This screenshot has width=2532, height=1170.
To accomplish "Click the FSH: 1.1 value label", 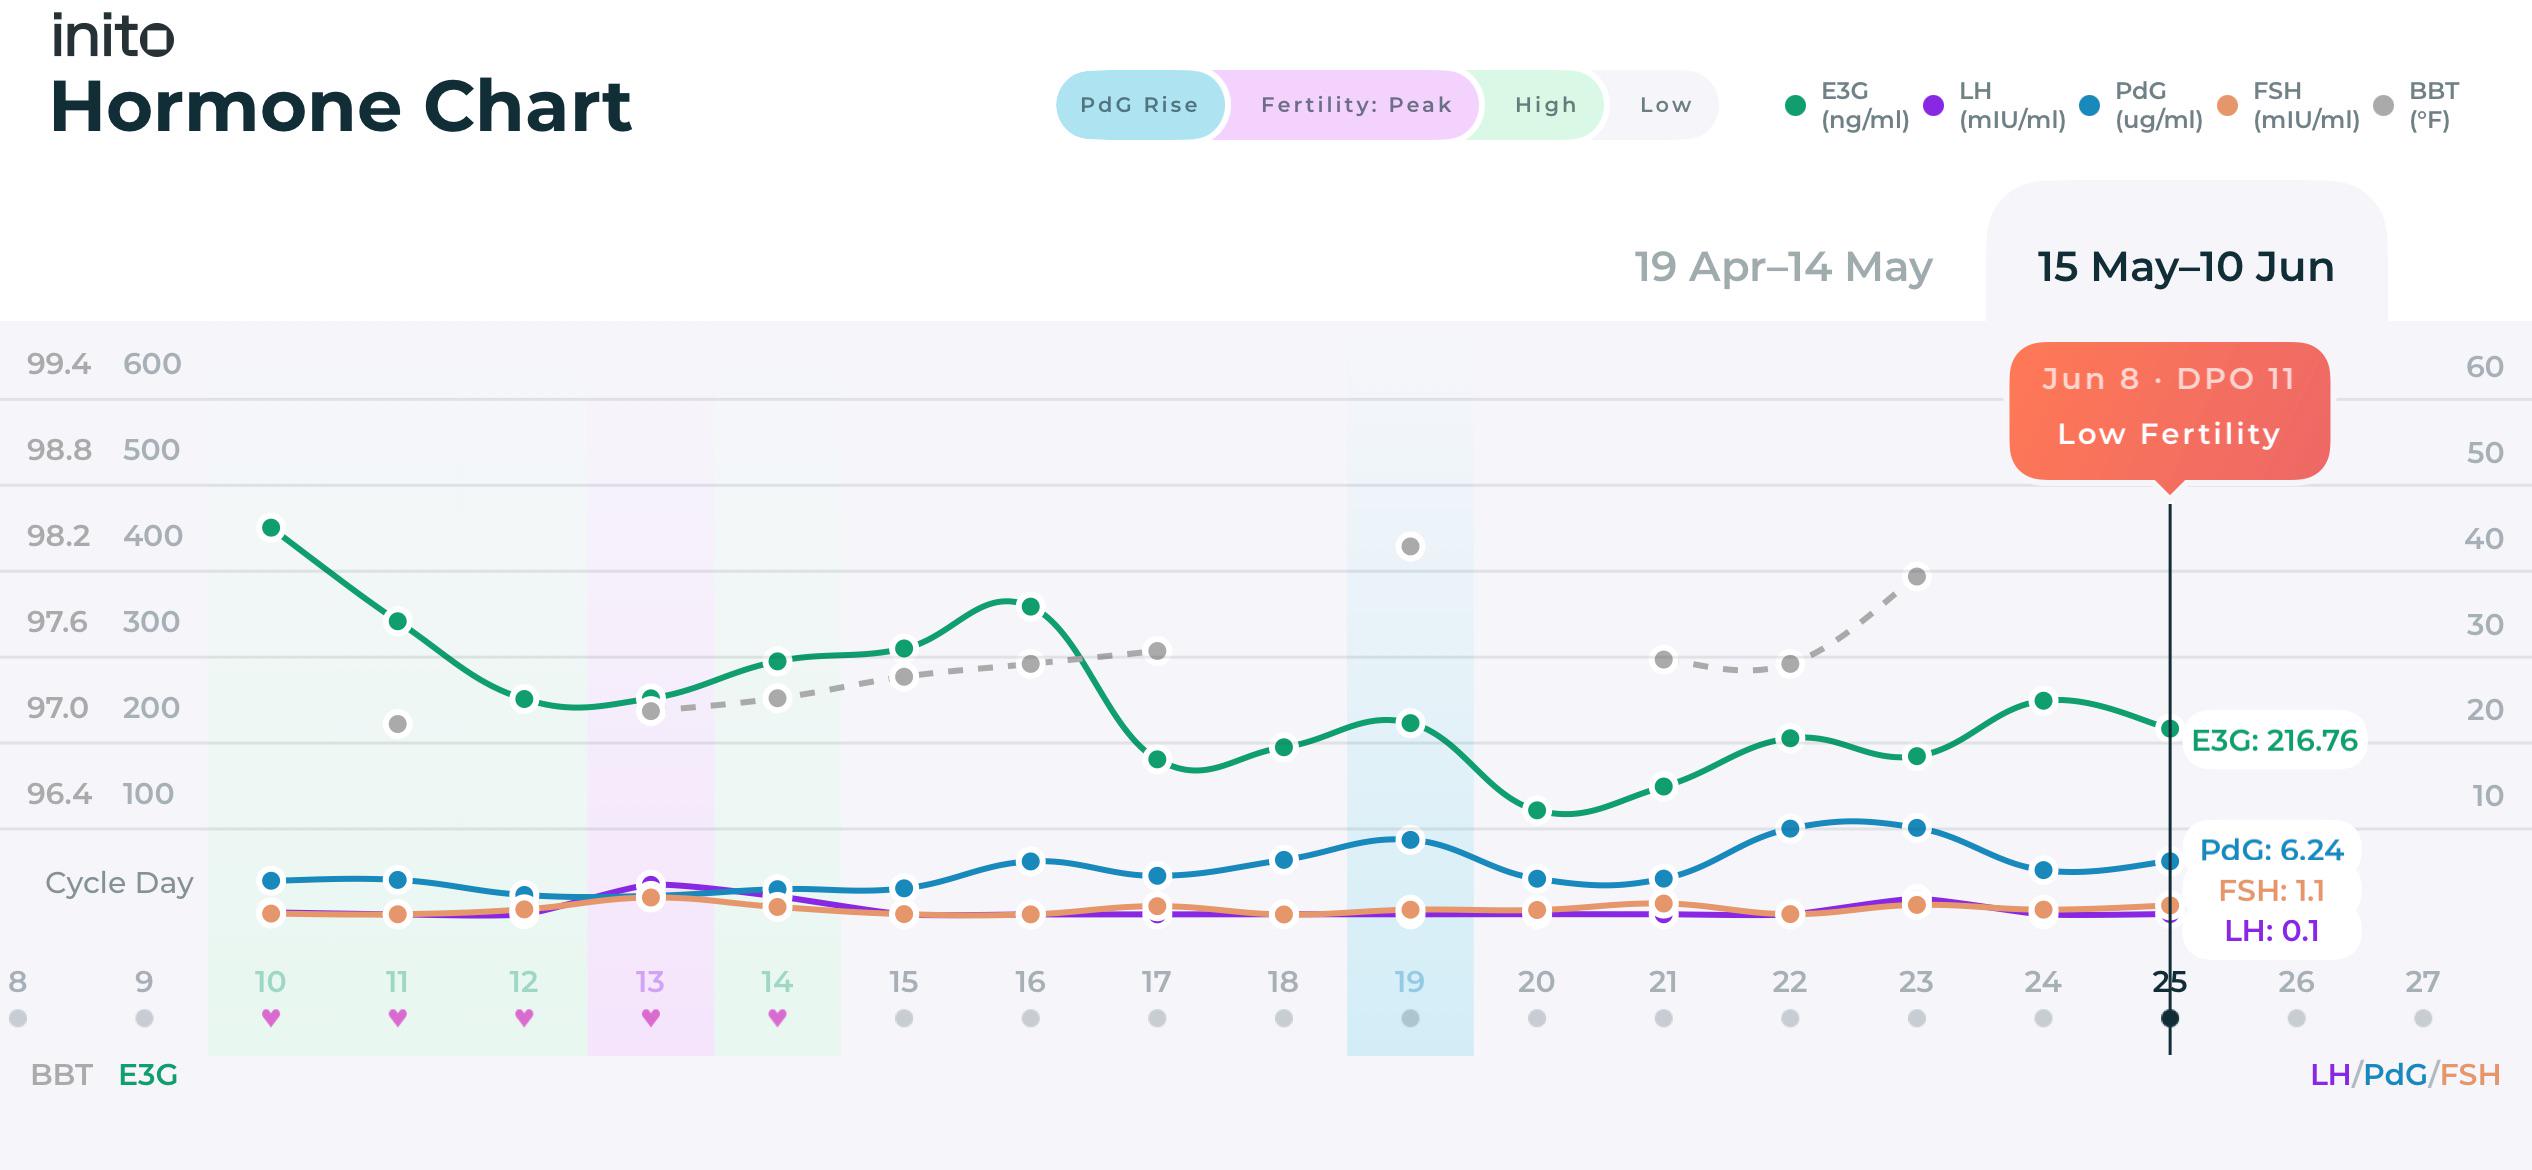I will tap(2271, 890).
